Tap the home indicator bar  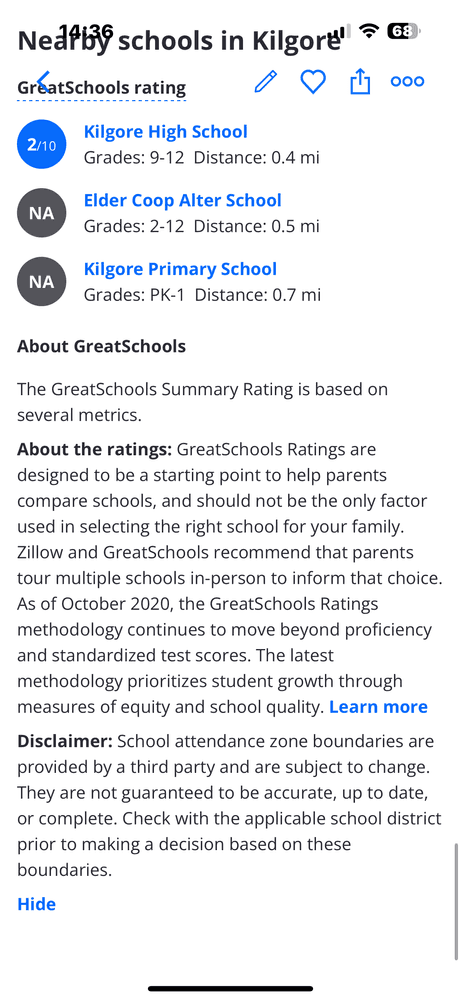(230, 989)
